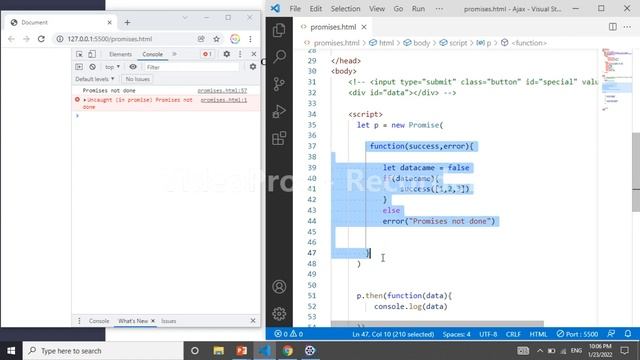Click the console Filter field
Image resolution: width=640 pixels, height=360 pixels.
click(191, 67)
